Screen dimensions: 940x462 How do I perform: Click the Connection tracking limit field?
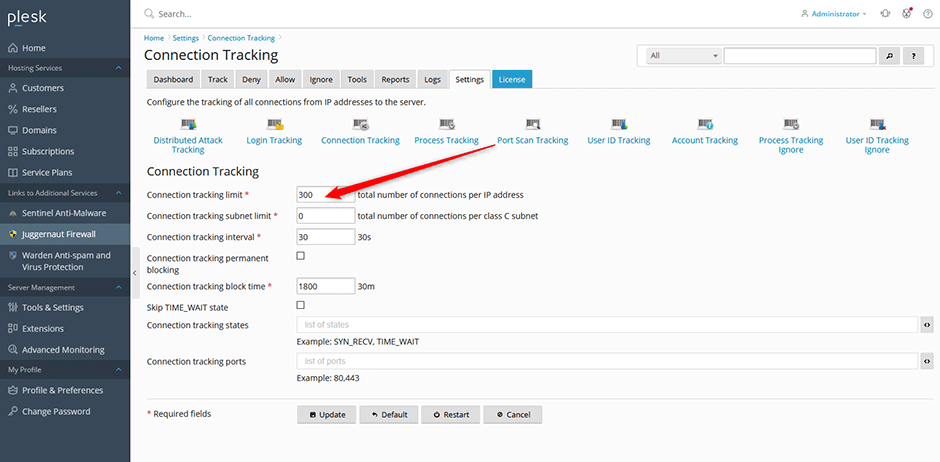(x=326, y=195)
